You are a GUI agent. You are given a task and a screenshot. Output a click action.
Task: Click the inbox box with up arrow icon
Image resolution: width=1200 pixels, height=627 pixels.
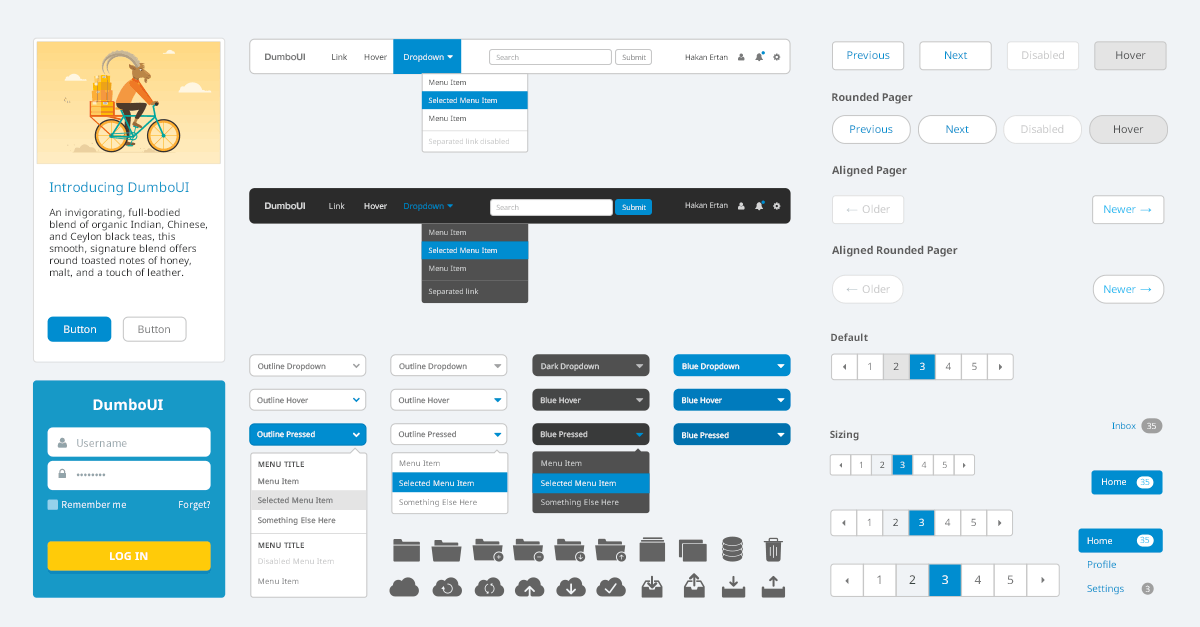(x=693, y=586)
